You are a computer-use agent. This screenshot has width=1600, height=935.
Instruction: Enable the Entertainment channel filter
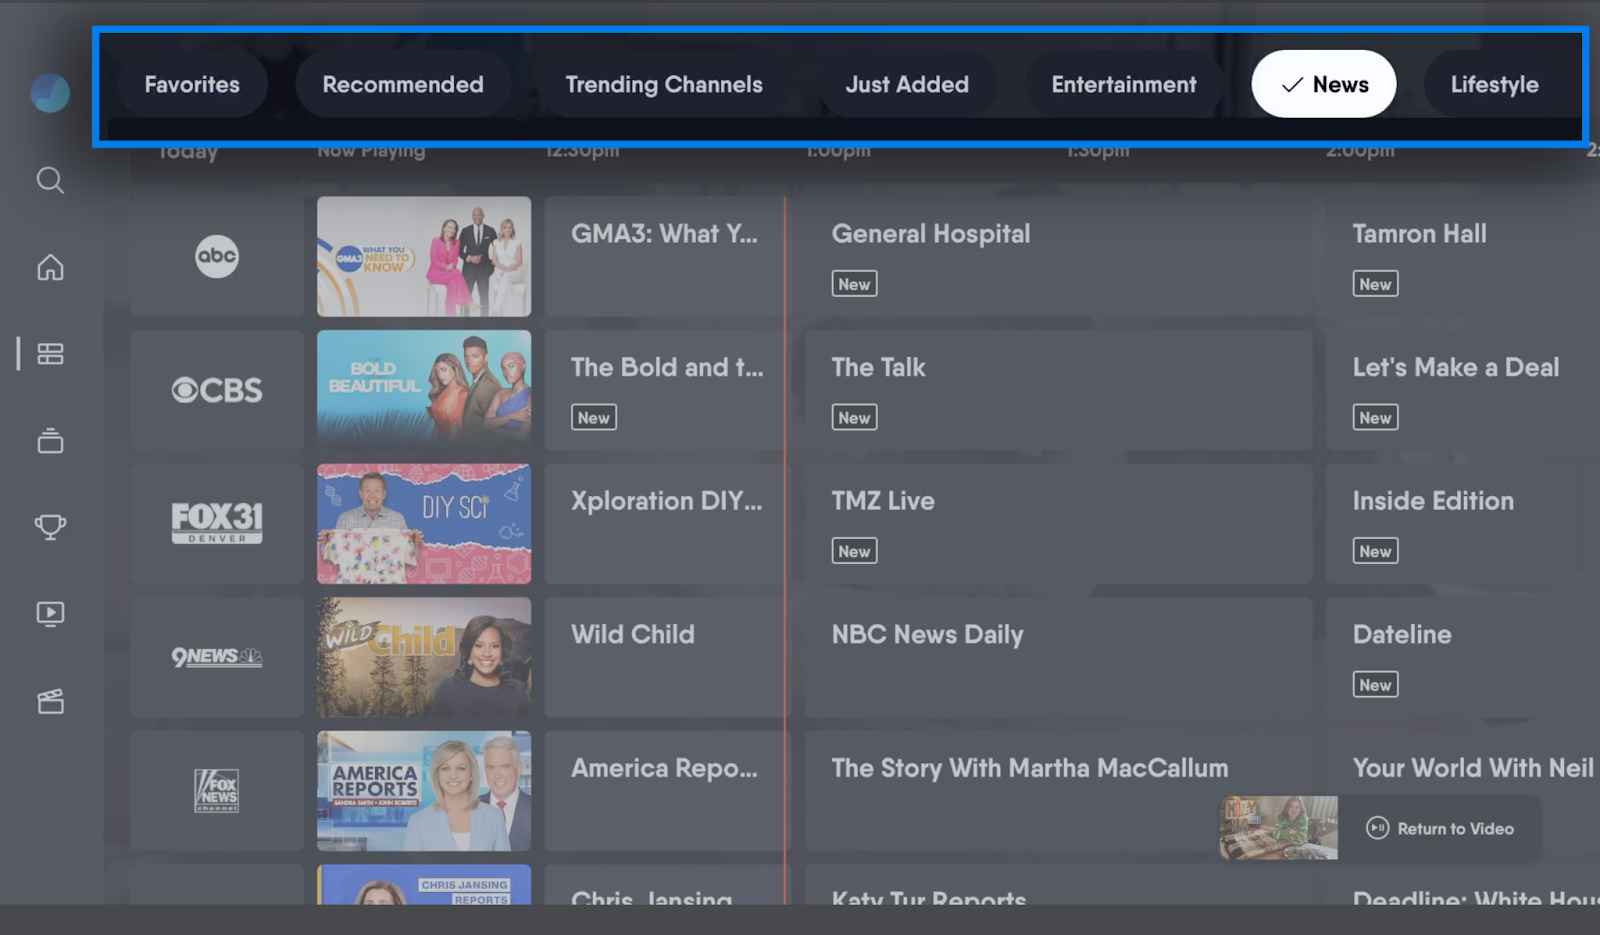click(x=1123, y=84)
